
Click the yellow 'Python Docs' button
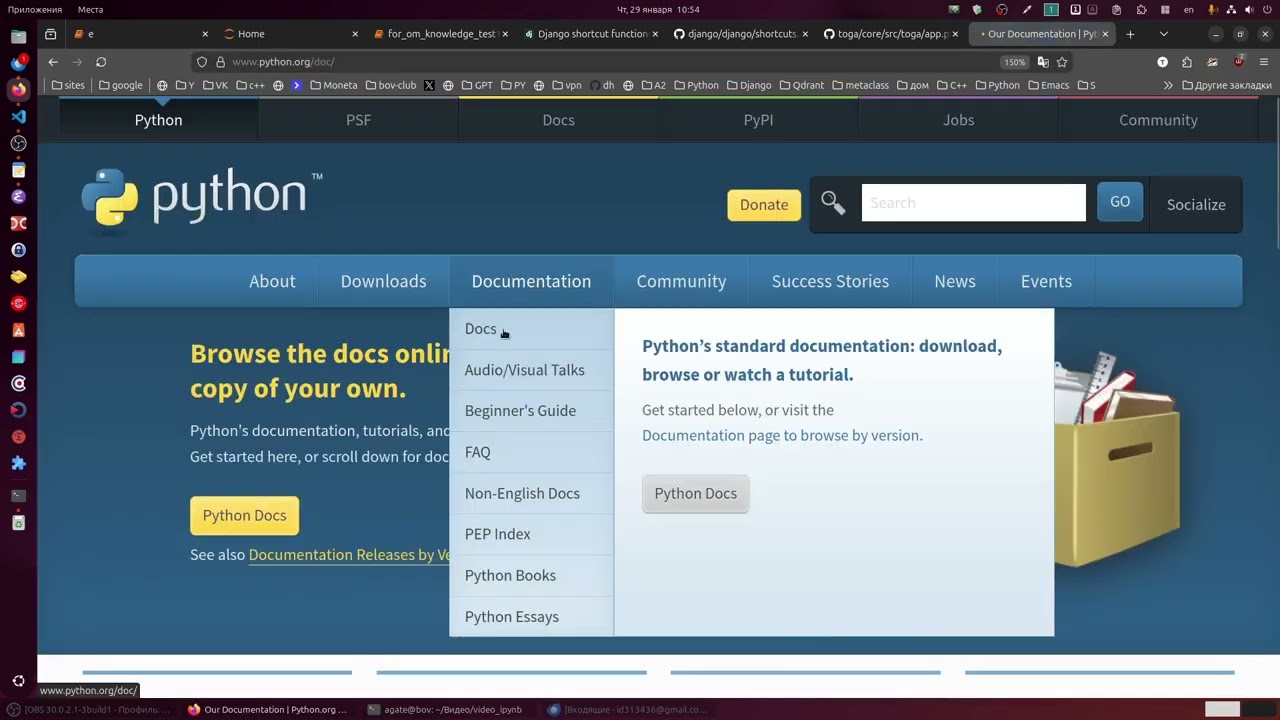coord(244,515)
